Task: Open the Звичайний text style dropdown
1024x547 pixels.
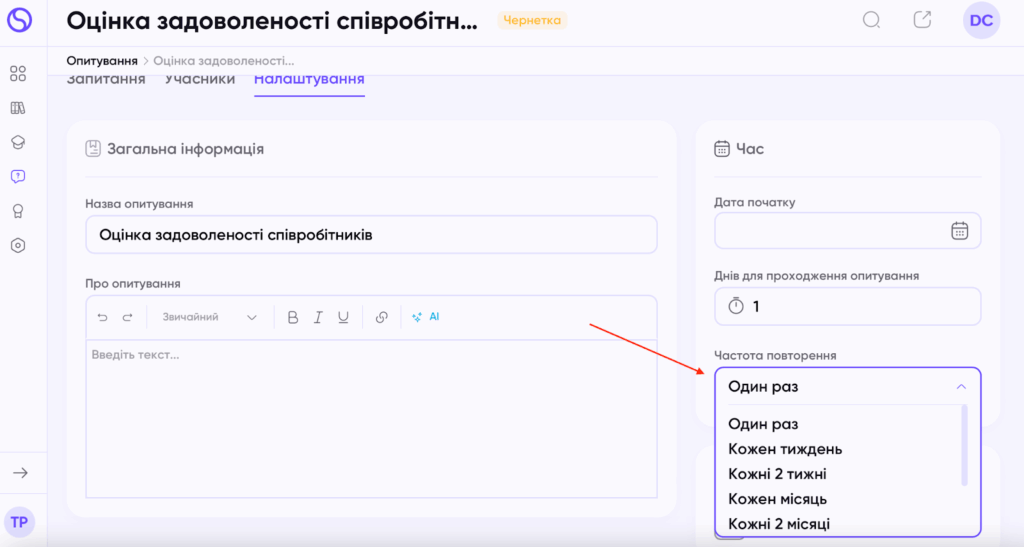Action: tap(209, 317)
